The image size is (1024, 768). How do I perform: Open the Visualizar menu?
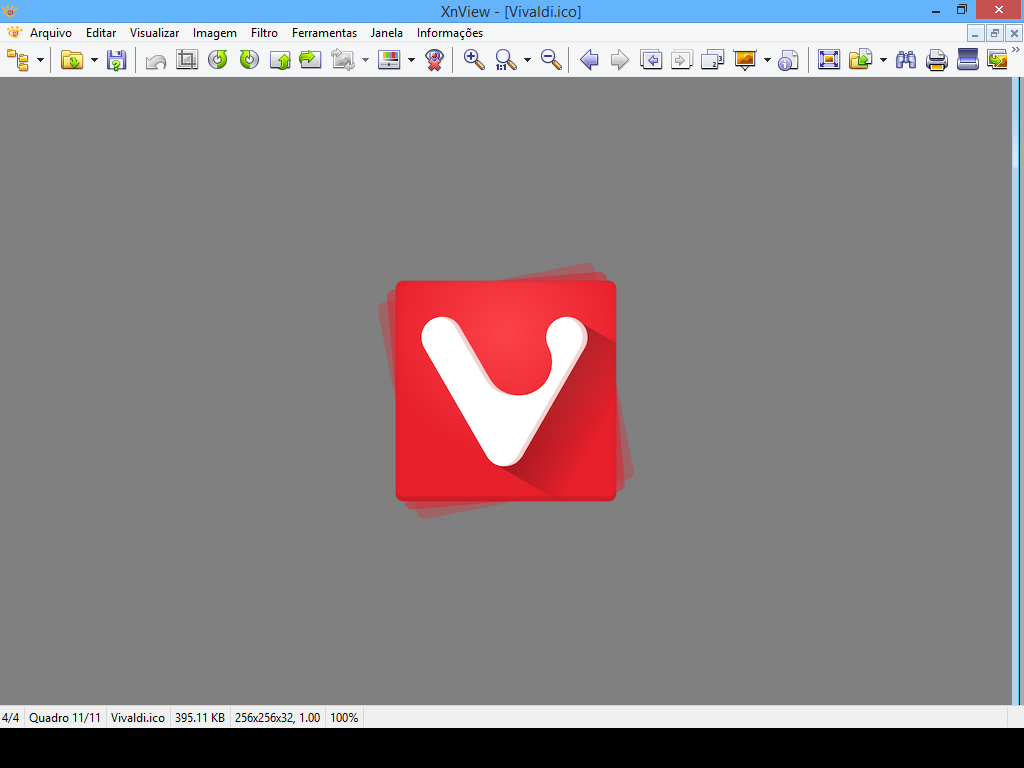(x=154, y=33)
